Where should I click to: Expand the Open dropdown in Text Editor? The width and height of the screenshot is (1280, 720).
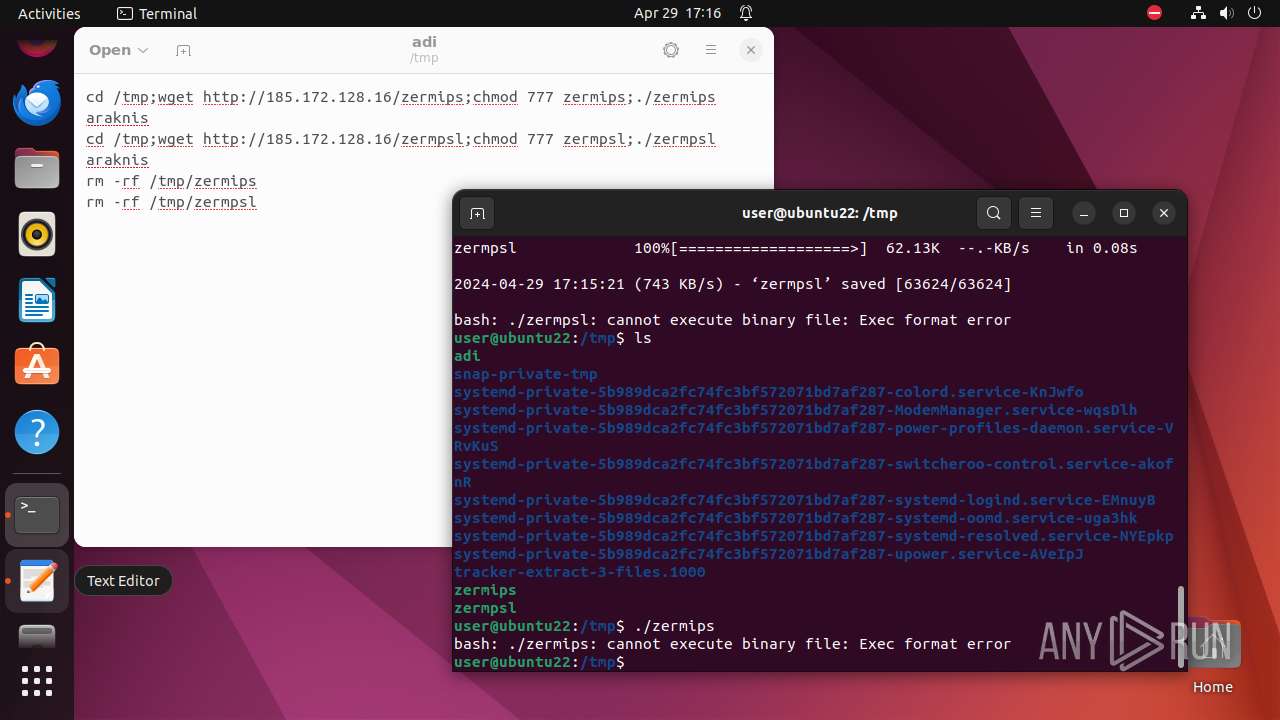click(118, 50)
